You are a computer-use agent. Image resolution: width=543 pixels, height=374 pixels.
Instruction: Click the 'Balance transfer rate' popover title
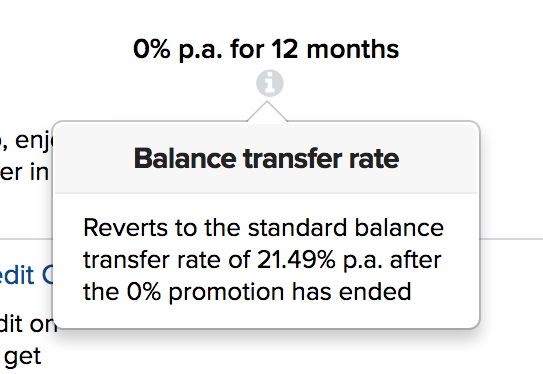(x=266, y=159)
